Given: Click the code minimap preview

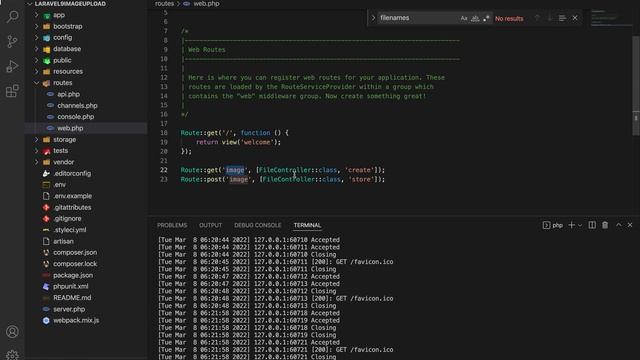Looking at the screenshot, I should pos(611,18).
